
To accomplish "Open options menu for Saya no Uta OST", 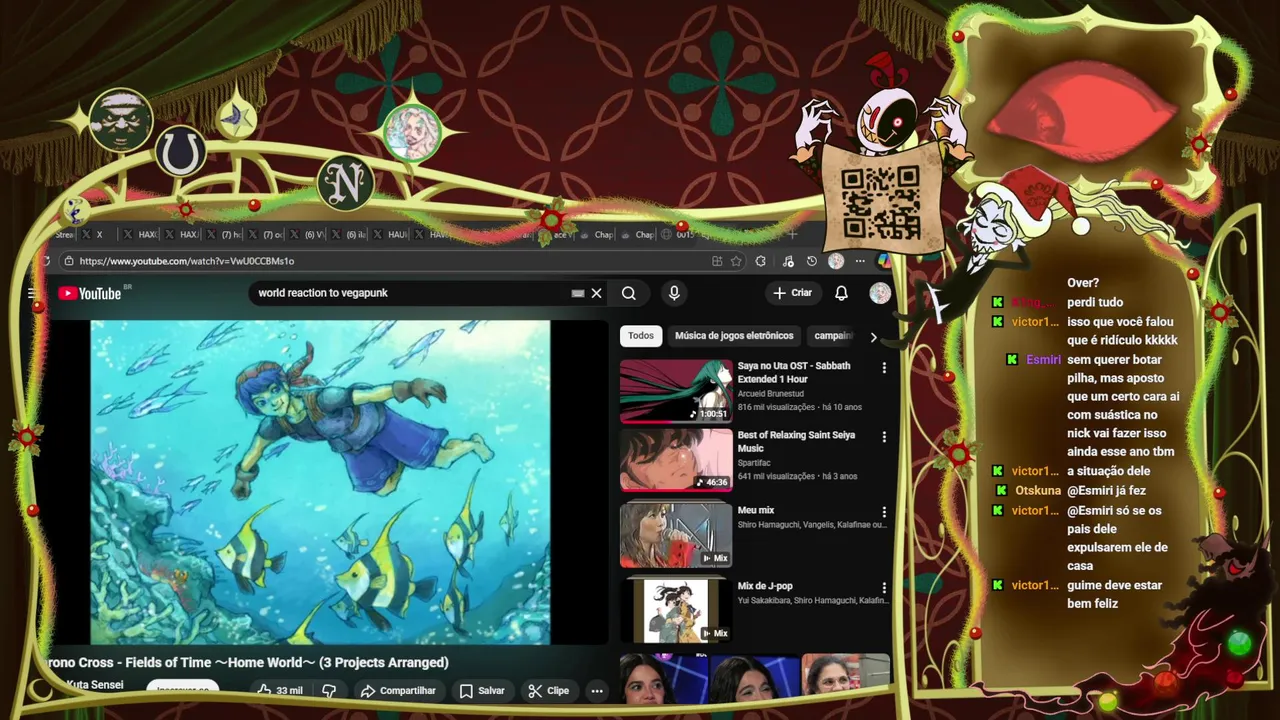I will (884, 368).
